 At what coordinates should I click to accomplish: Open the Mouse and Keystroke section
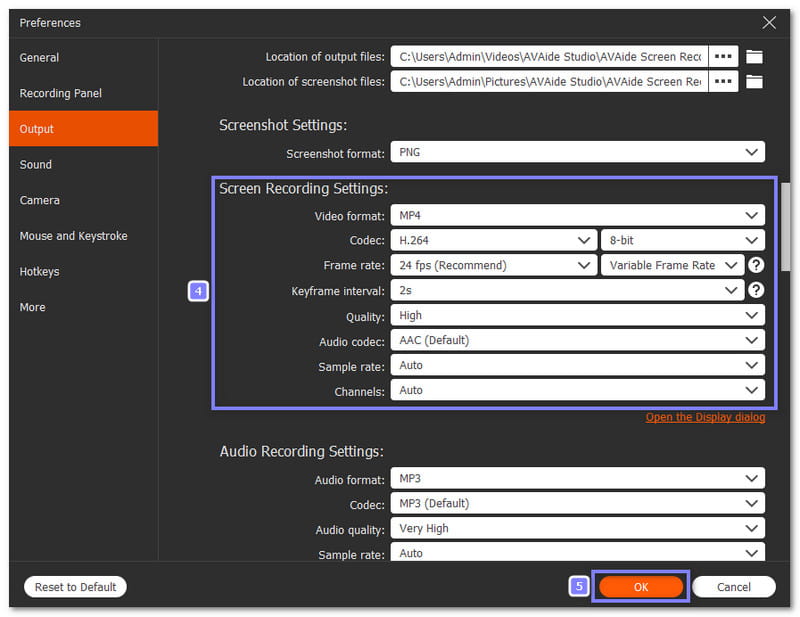(x=73, y=236)
